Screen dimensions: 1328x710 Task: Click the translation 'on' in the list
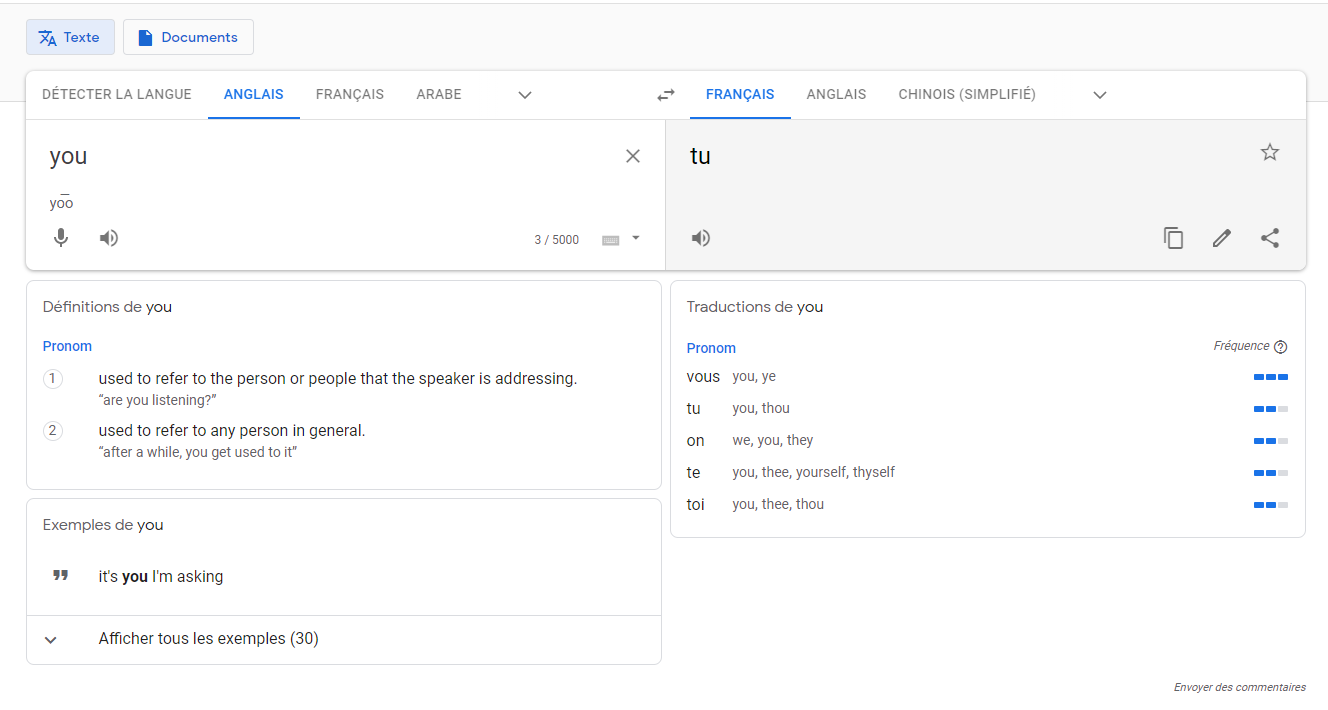(x=696, y=441)
